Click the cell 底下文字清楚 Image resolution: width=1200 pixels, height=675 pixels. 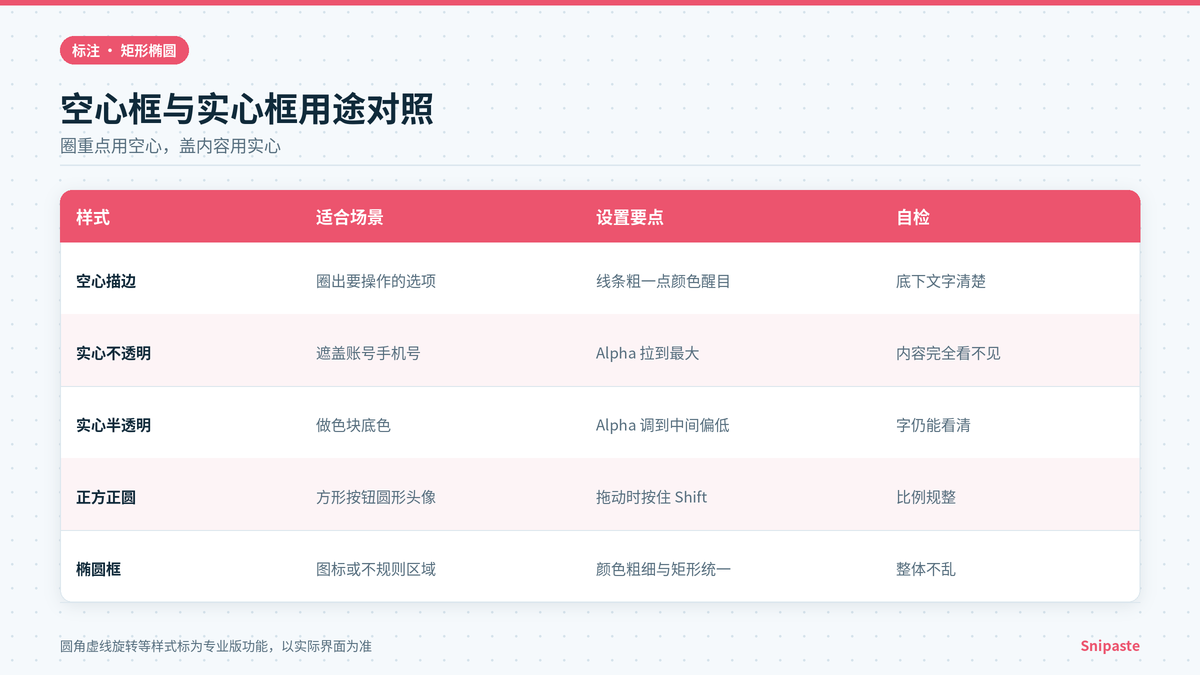(941, 281)
